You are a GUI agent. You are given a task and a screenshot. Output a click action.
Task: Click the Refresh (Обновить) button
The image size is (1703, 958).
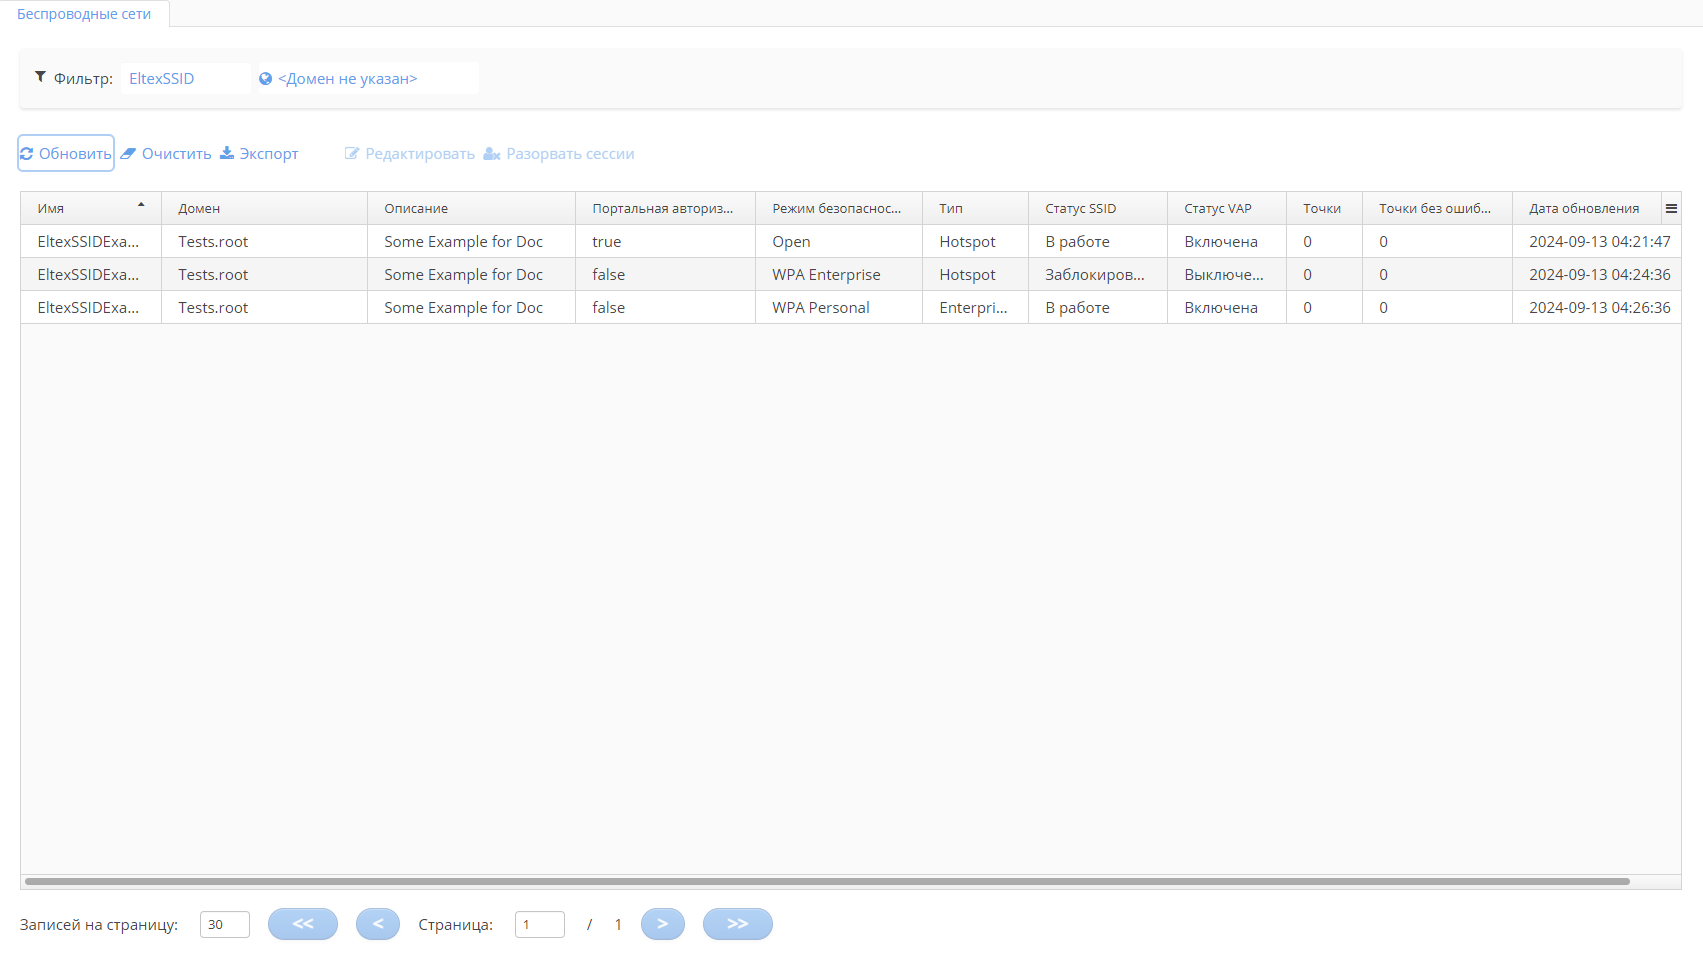click(x=66, y=153)
